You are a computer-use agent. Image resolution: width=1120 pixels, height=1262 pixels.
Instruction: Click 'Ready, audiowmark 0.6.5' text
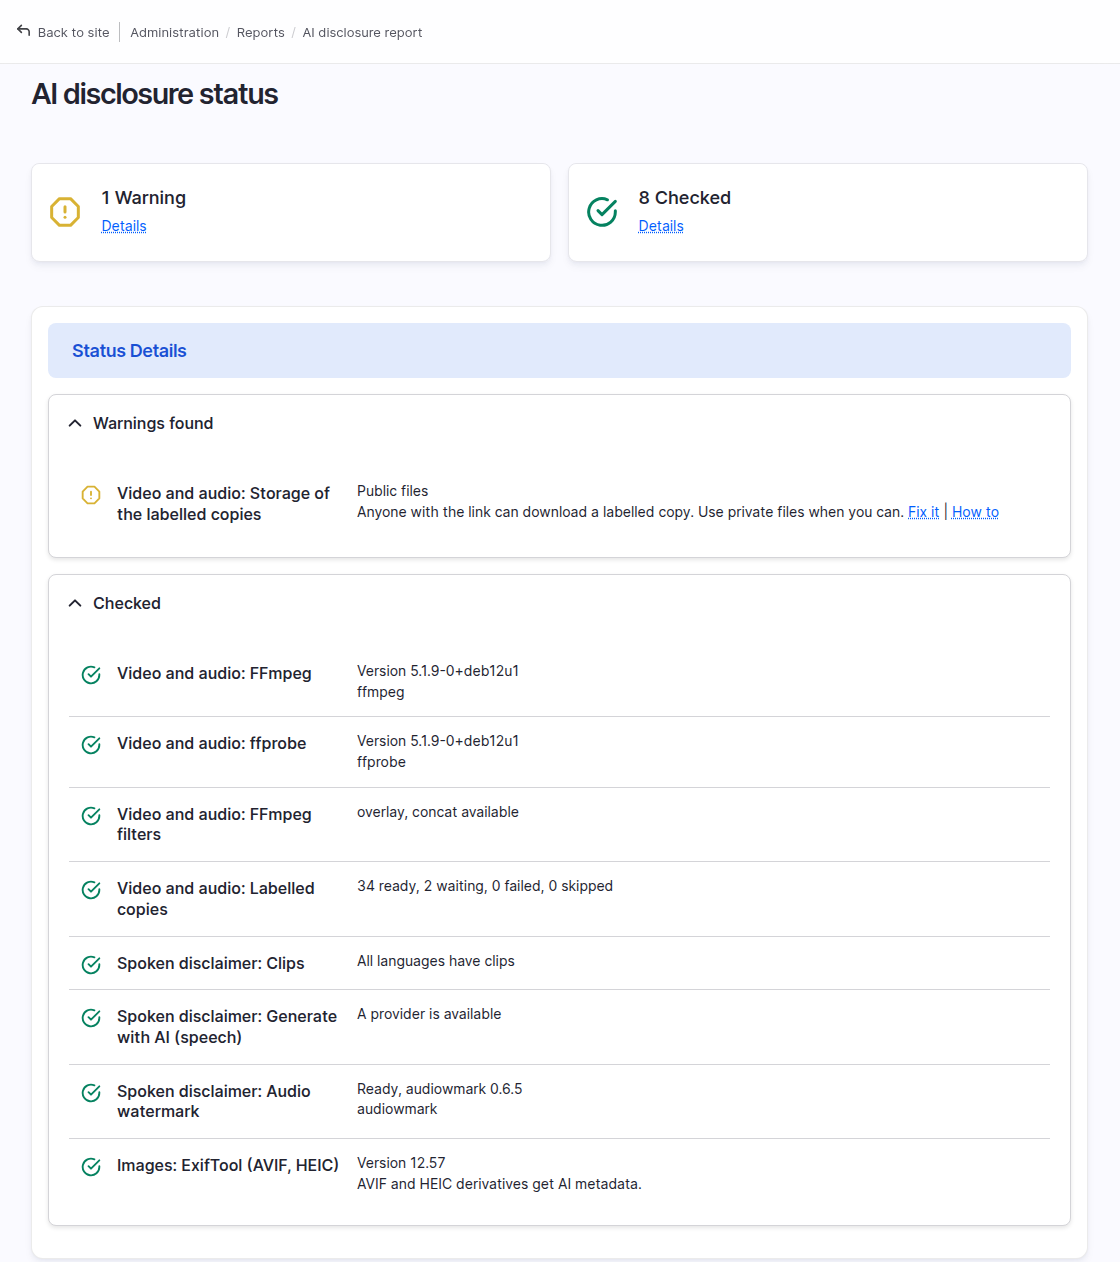point(440,1089)
